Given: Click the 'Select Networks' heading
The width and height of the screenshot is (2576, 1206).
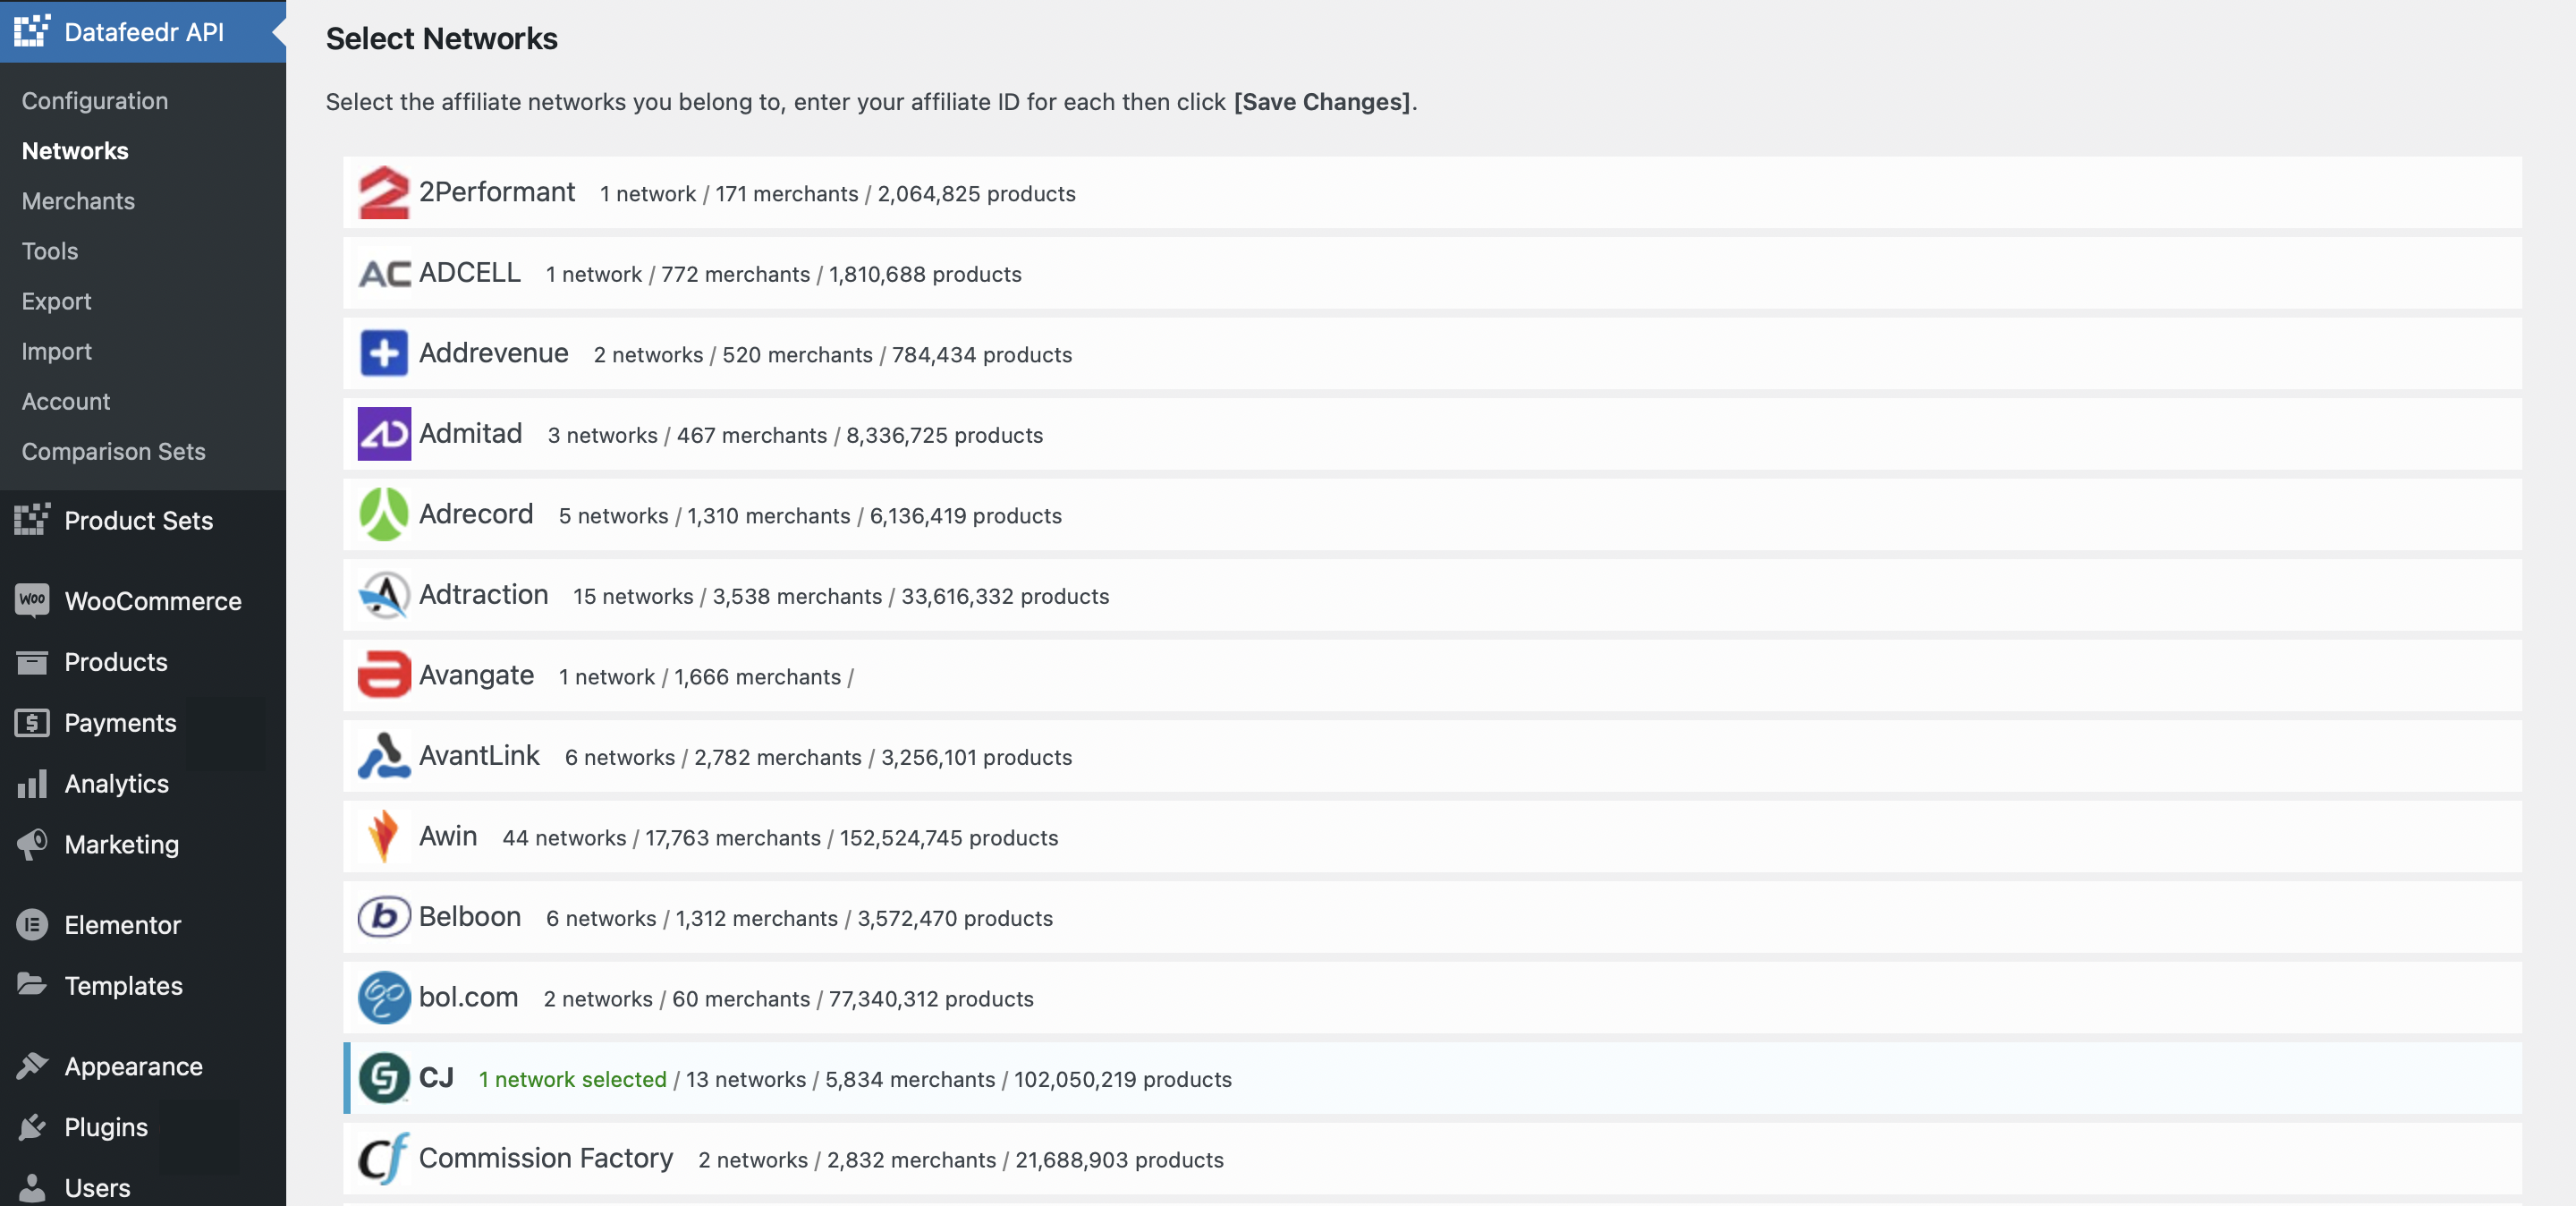Looking at the screenshot, I should [x=441, y=38].
